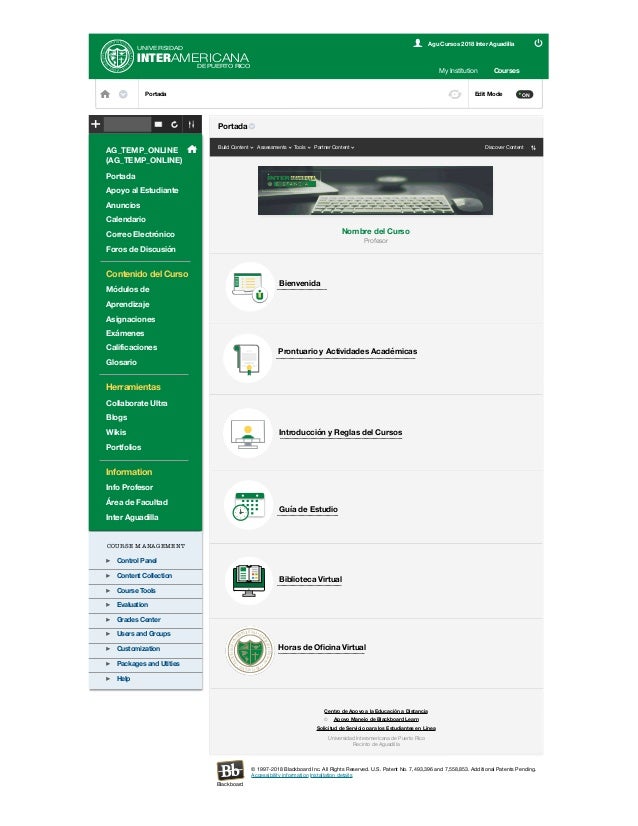The image size is (638, 826).
Task: Switch Edit Mode ON toggle
Action: click(x=524, y=94)
